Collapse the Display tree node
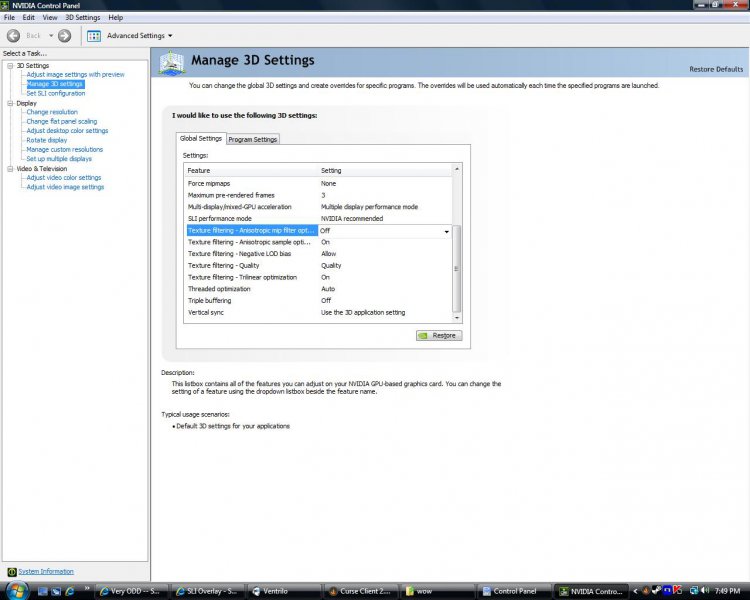 10,103
